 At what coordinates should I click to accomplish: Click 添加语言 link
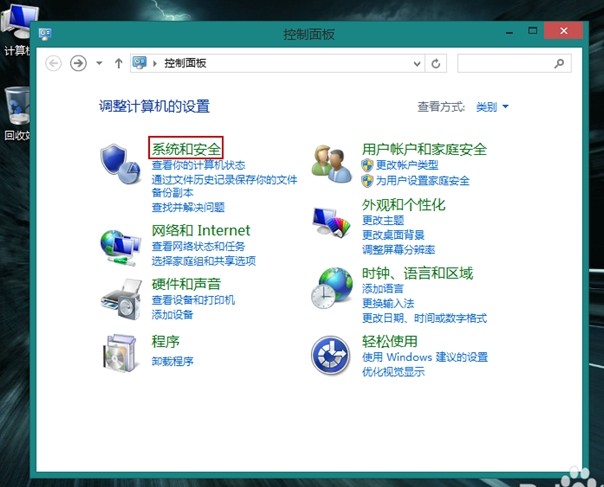click(383, 289)
